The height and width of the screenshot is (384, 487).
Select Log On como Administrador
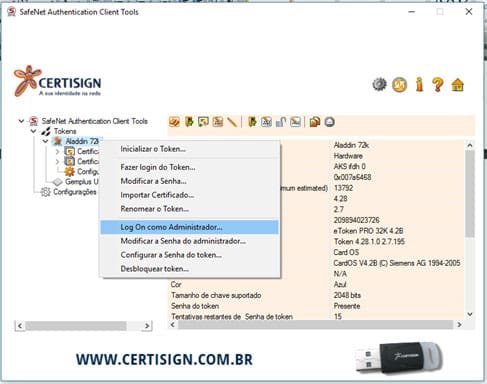coord(189,227)
